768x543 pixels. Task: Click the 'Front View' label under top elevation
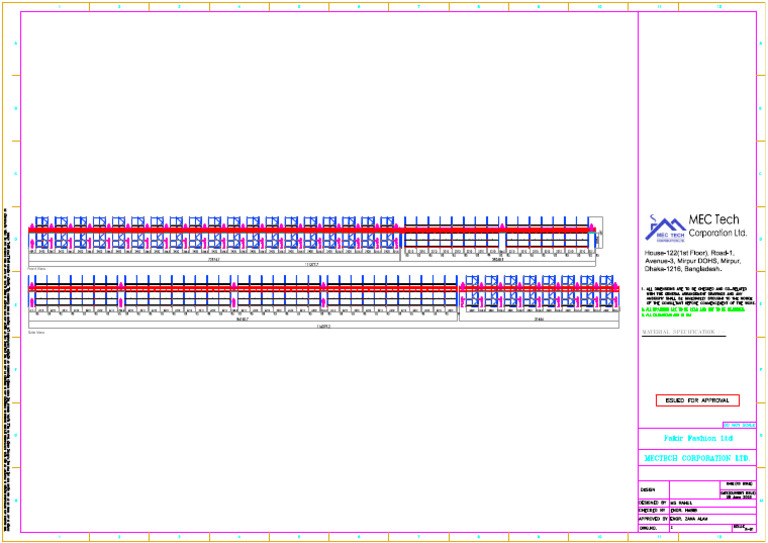[x=36, y=269]
